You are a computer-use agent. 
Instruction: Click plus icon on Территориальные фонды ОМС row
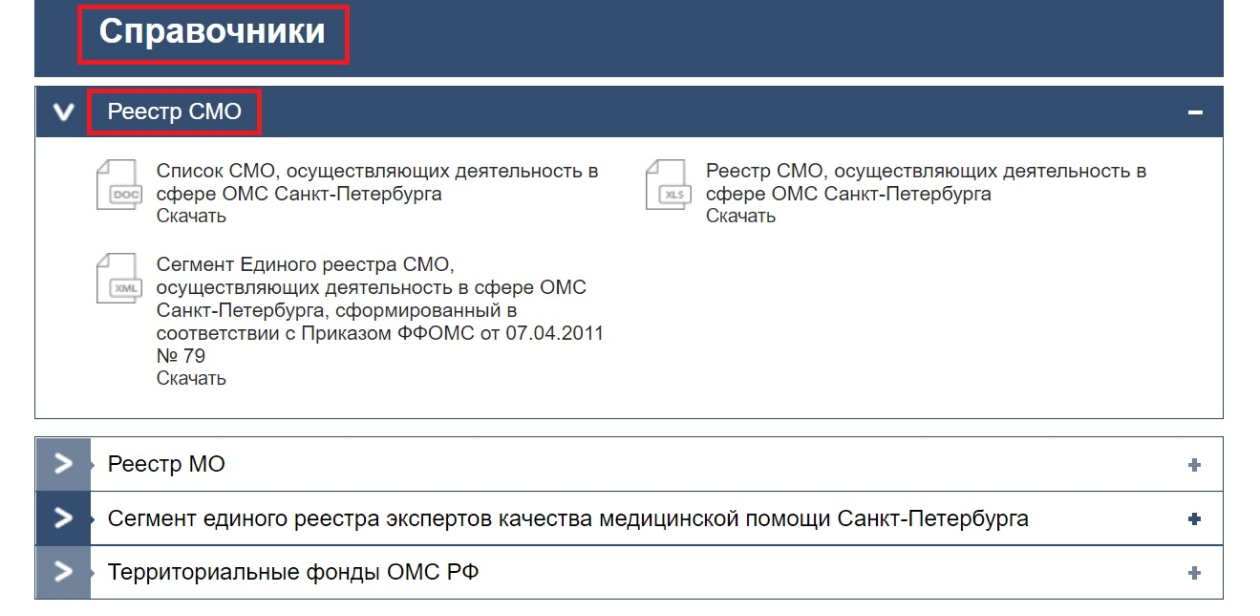coord(1194,573)
